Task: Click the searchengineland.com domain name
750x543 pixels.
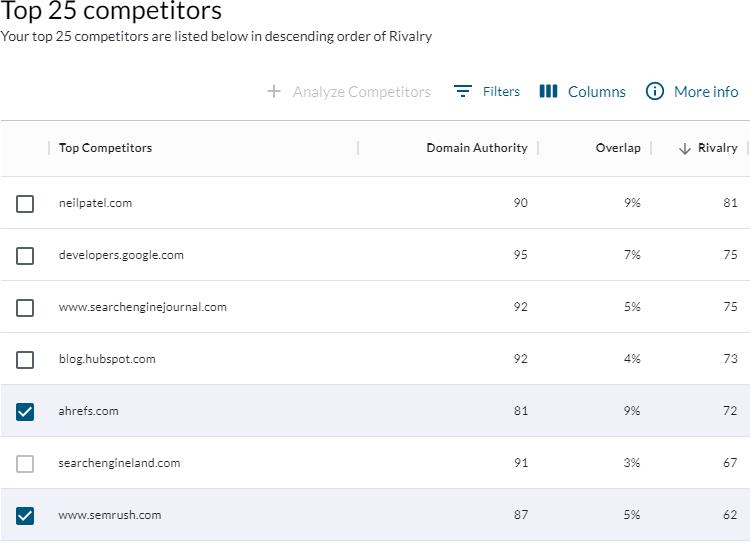Action: (119, 463)
